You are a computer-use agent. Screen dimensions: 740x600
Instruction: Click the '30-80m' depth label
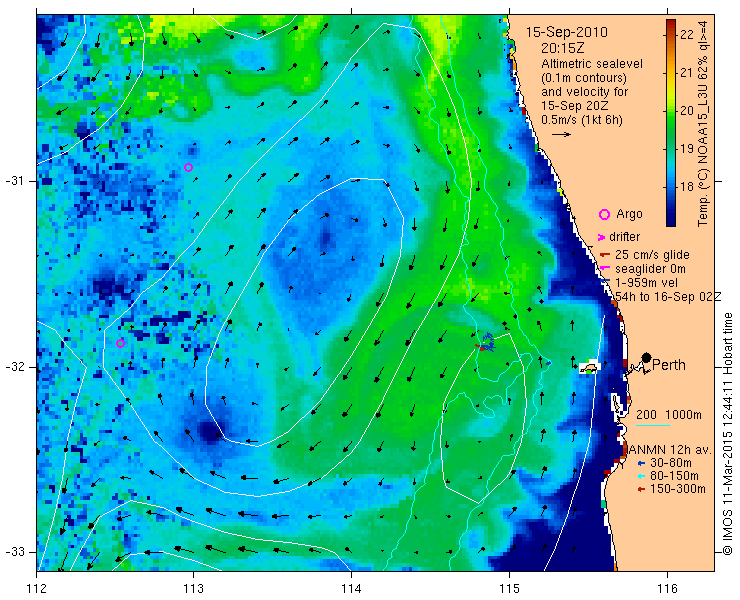tap(671, 463)
